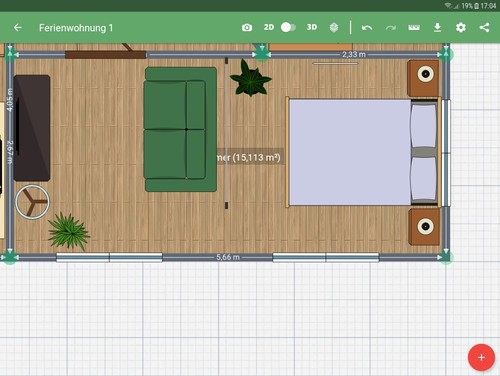Select the bottom-right wall corner node
The width and height of the screenshot is (500, 376).
point(446,257)
